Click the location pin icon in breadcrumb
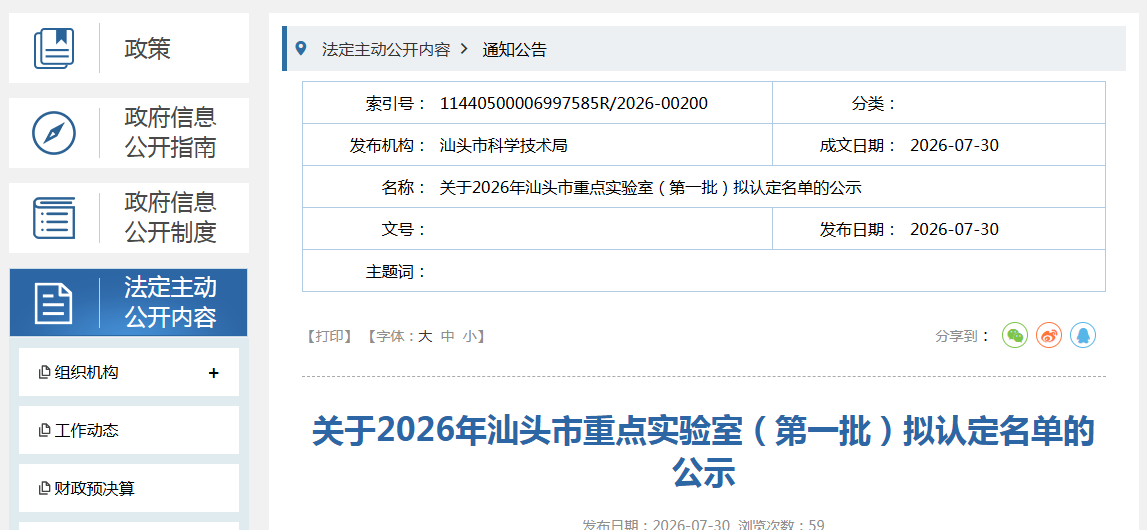The image size is (1147, 530). pyautogui.click(x=300, y=49)
